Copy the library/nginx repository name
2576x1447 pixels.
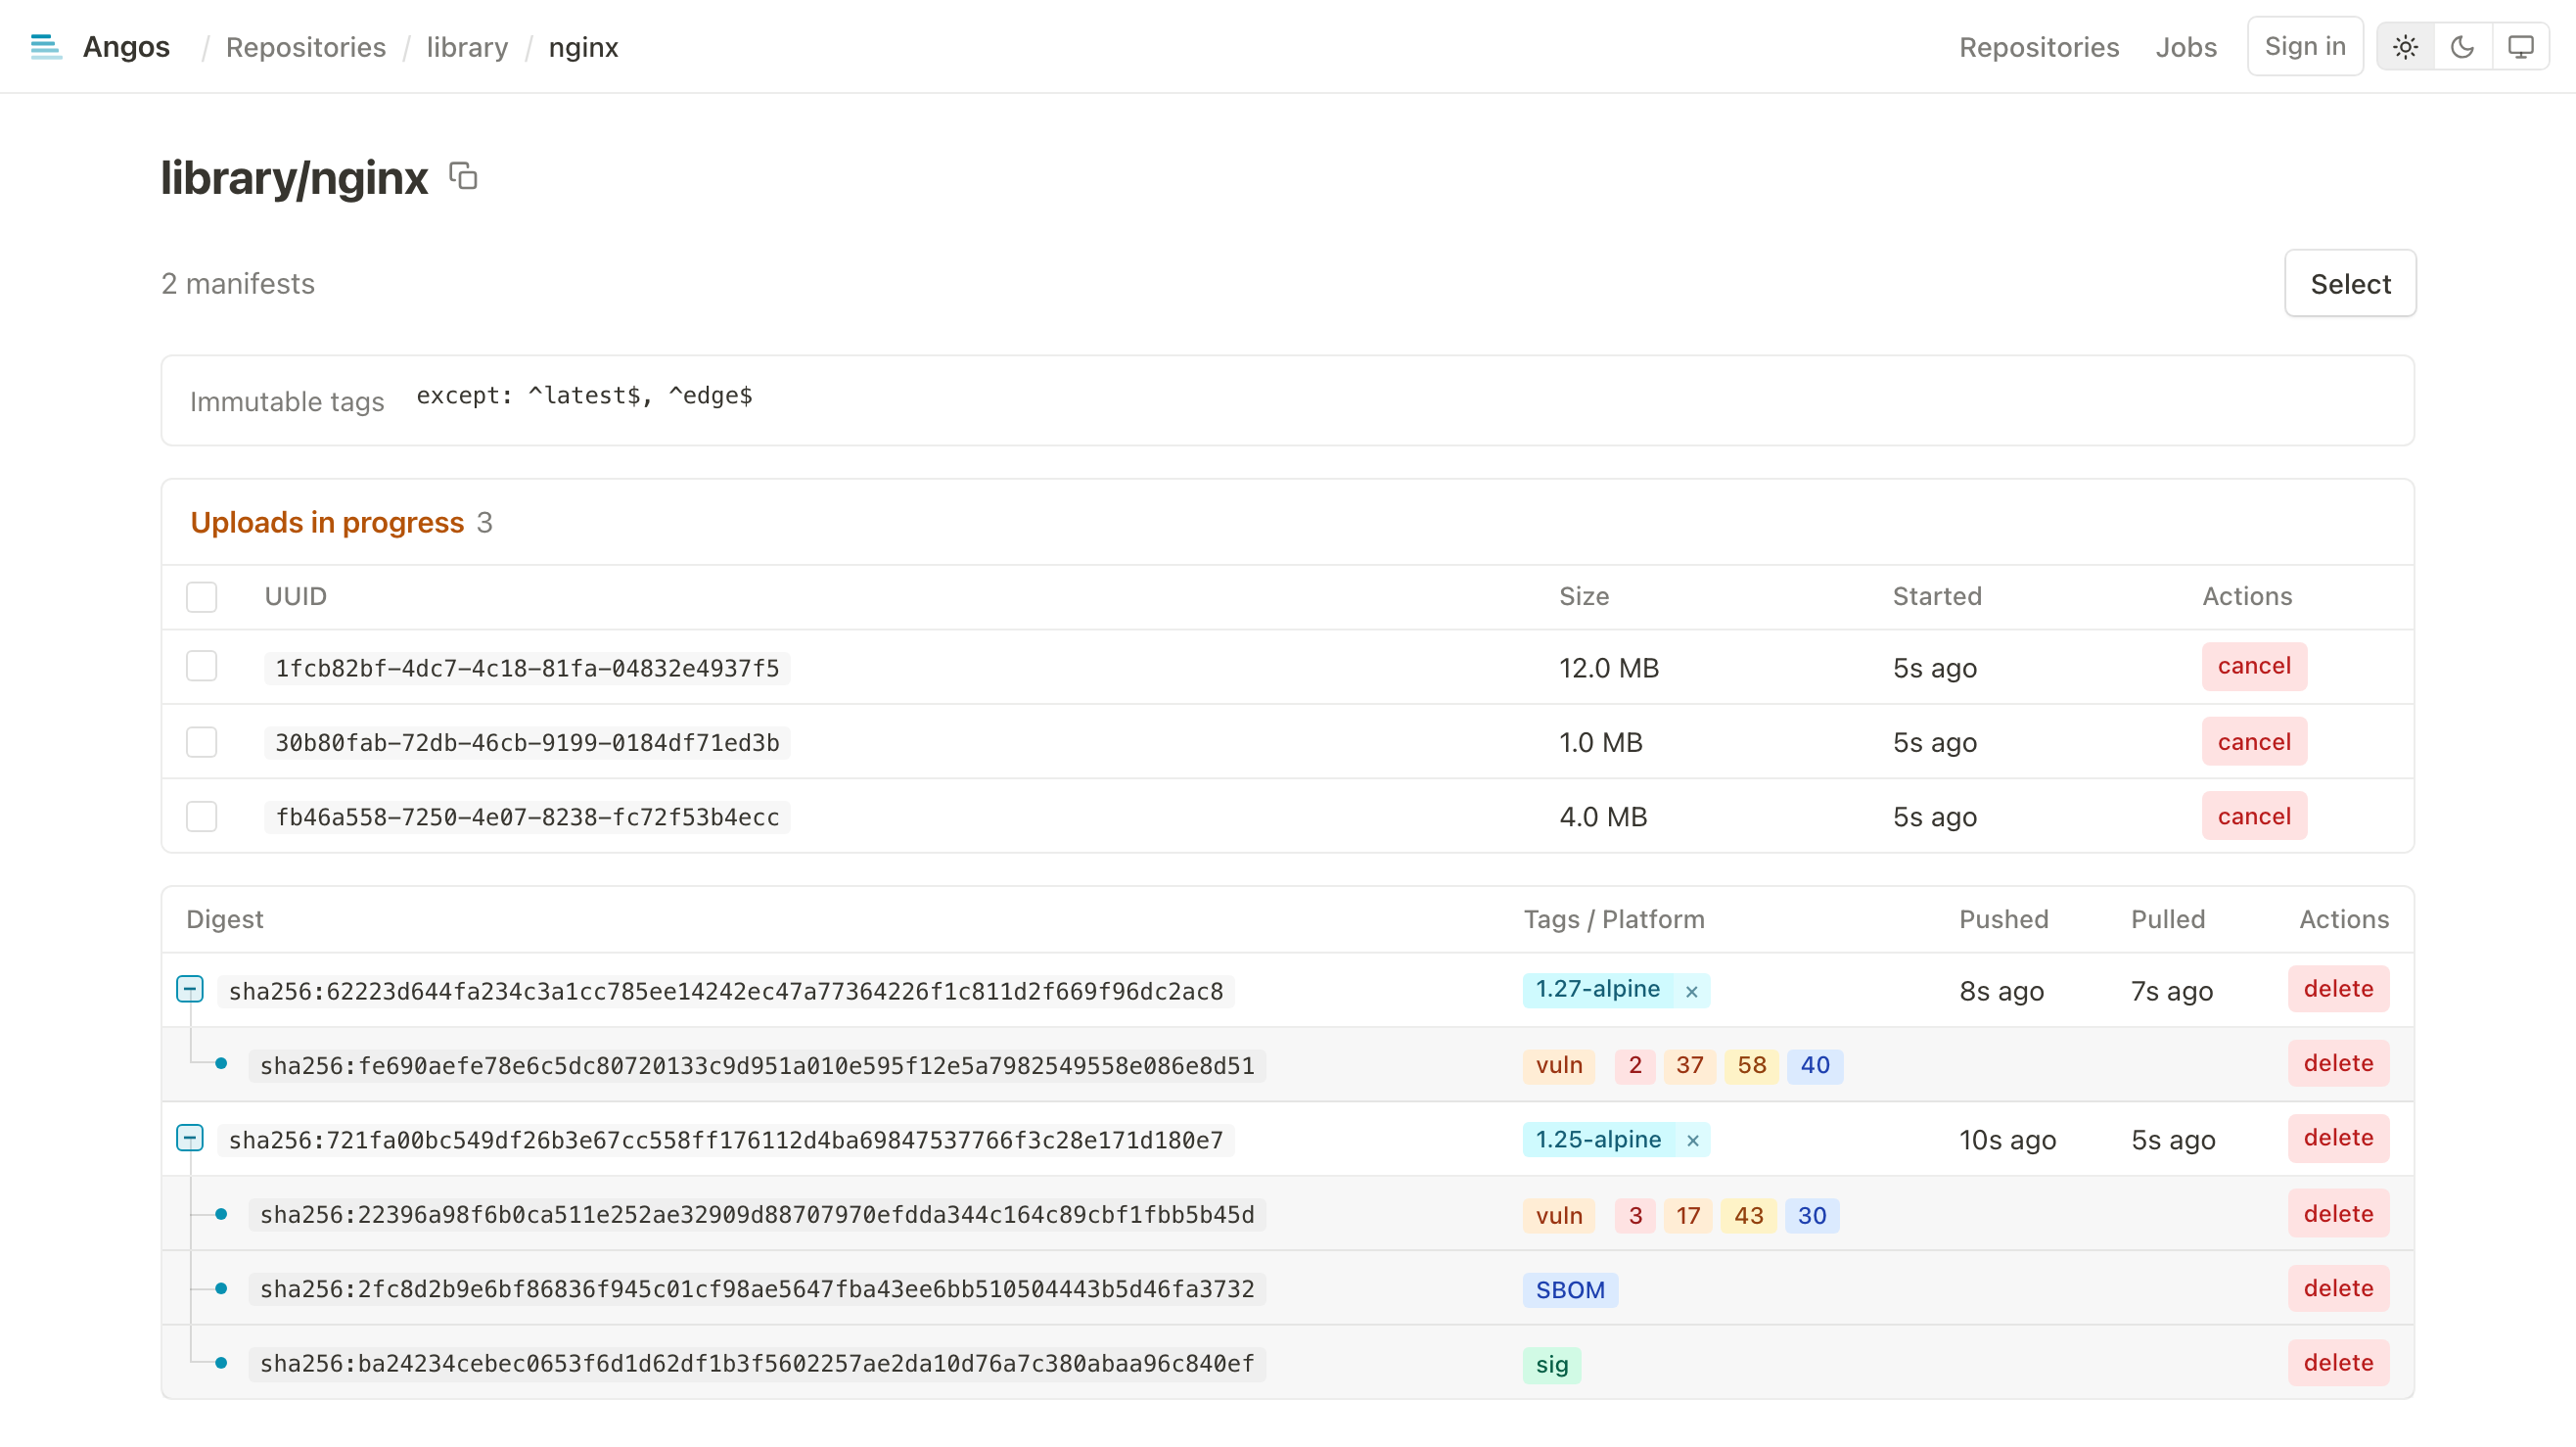click(463, 177)
